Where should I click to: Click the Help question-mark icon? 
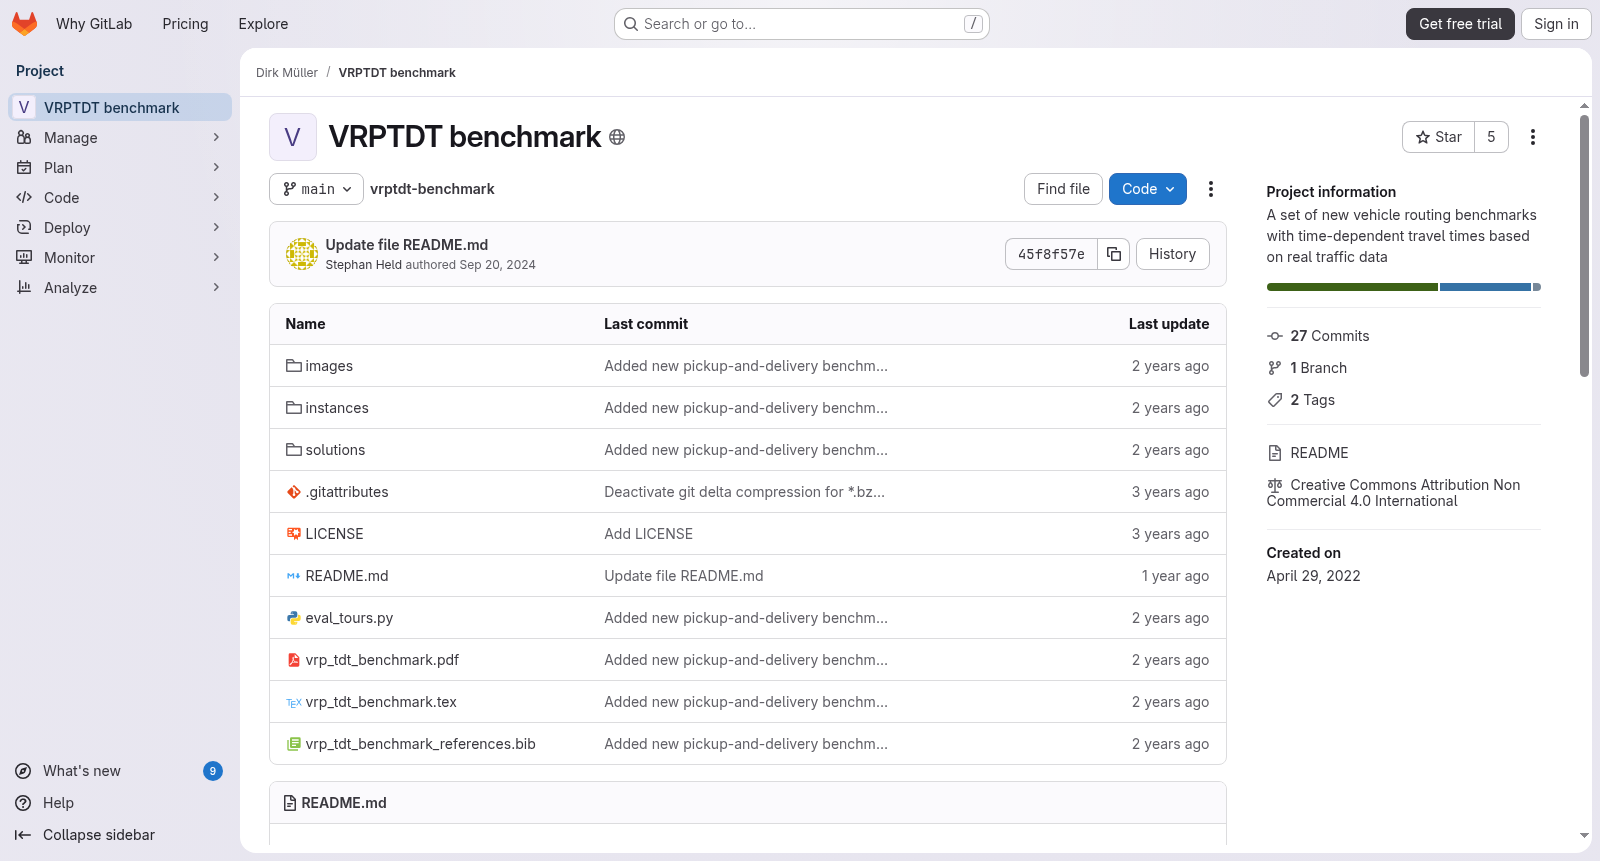23,803
